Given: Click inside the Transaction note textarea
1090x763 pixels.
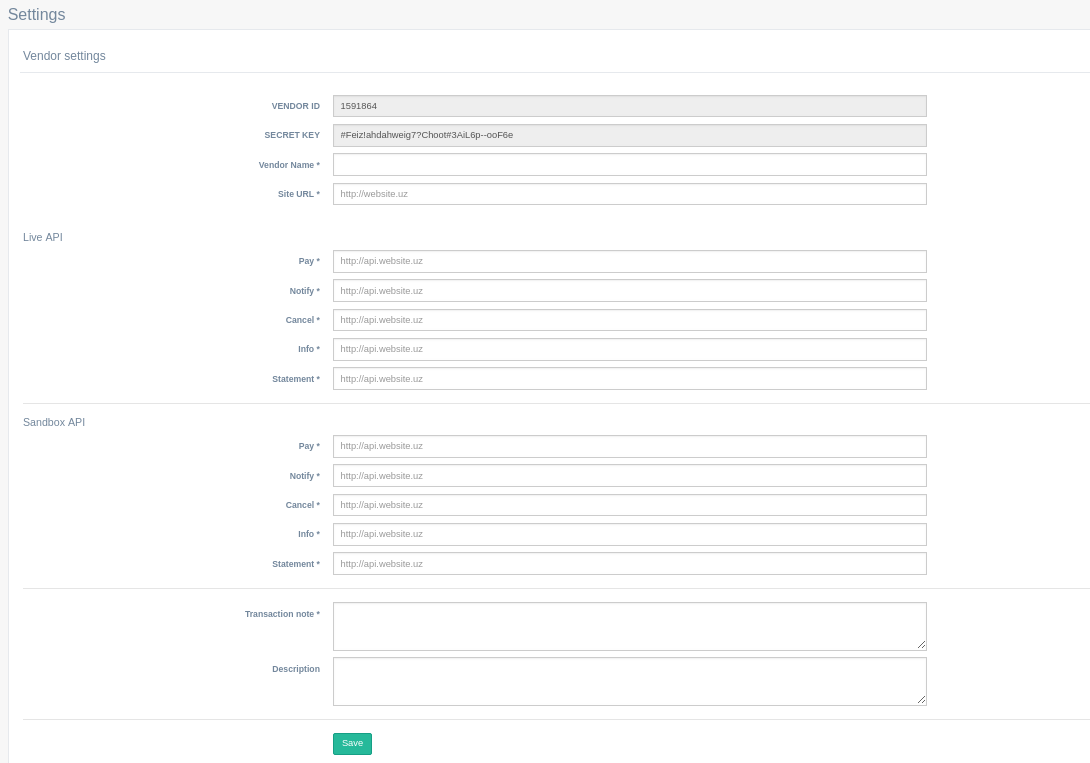Looking at the screenshot, I should (629, 626).
